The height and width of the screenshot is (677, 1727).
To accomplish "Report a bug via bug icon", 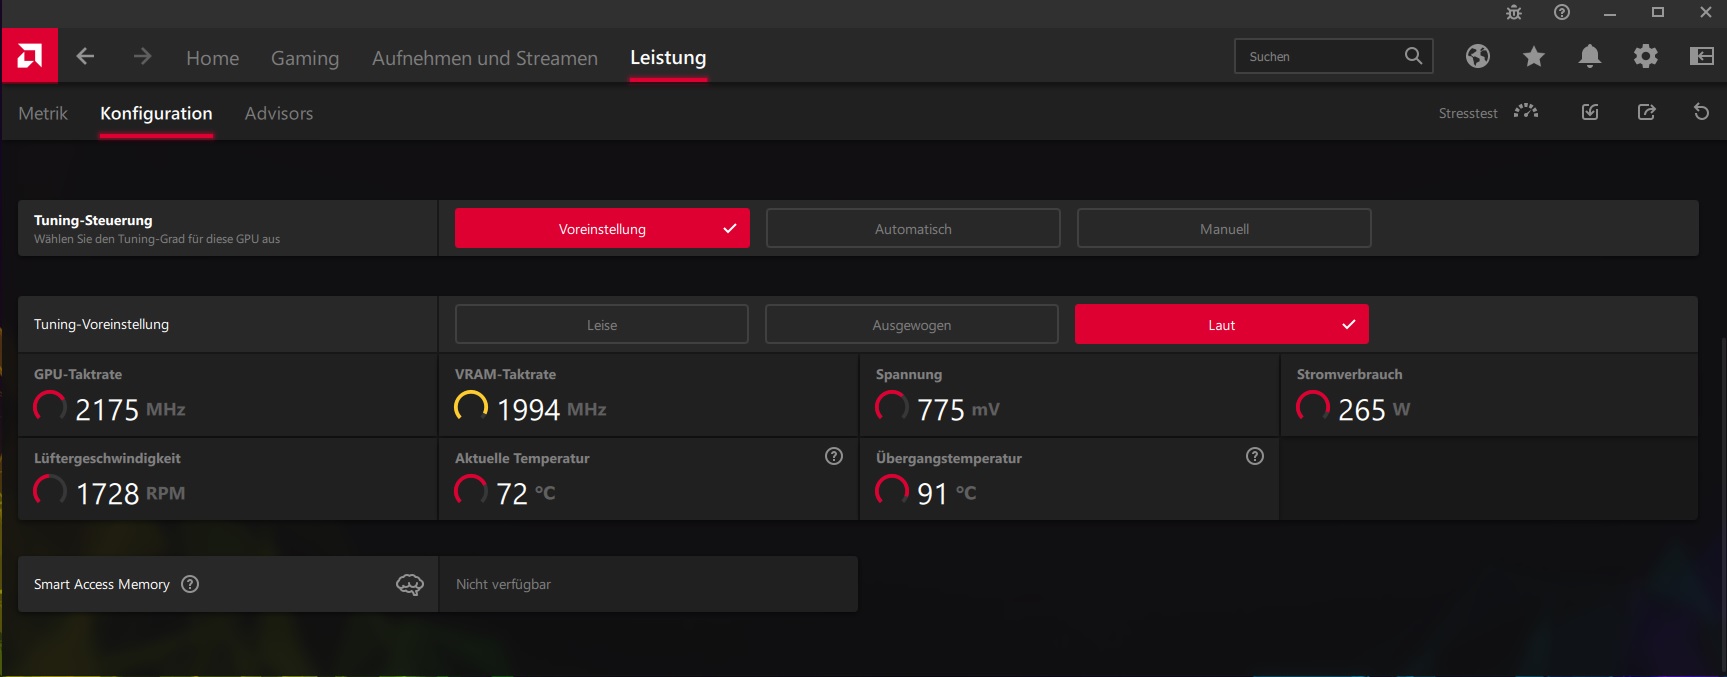I will pos(1514,13).
